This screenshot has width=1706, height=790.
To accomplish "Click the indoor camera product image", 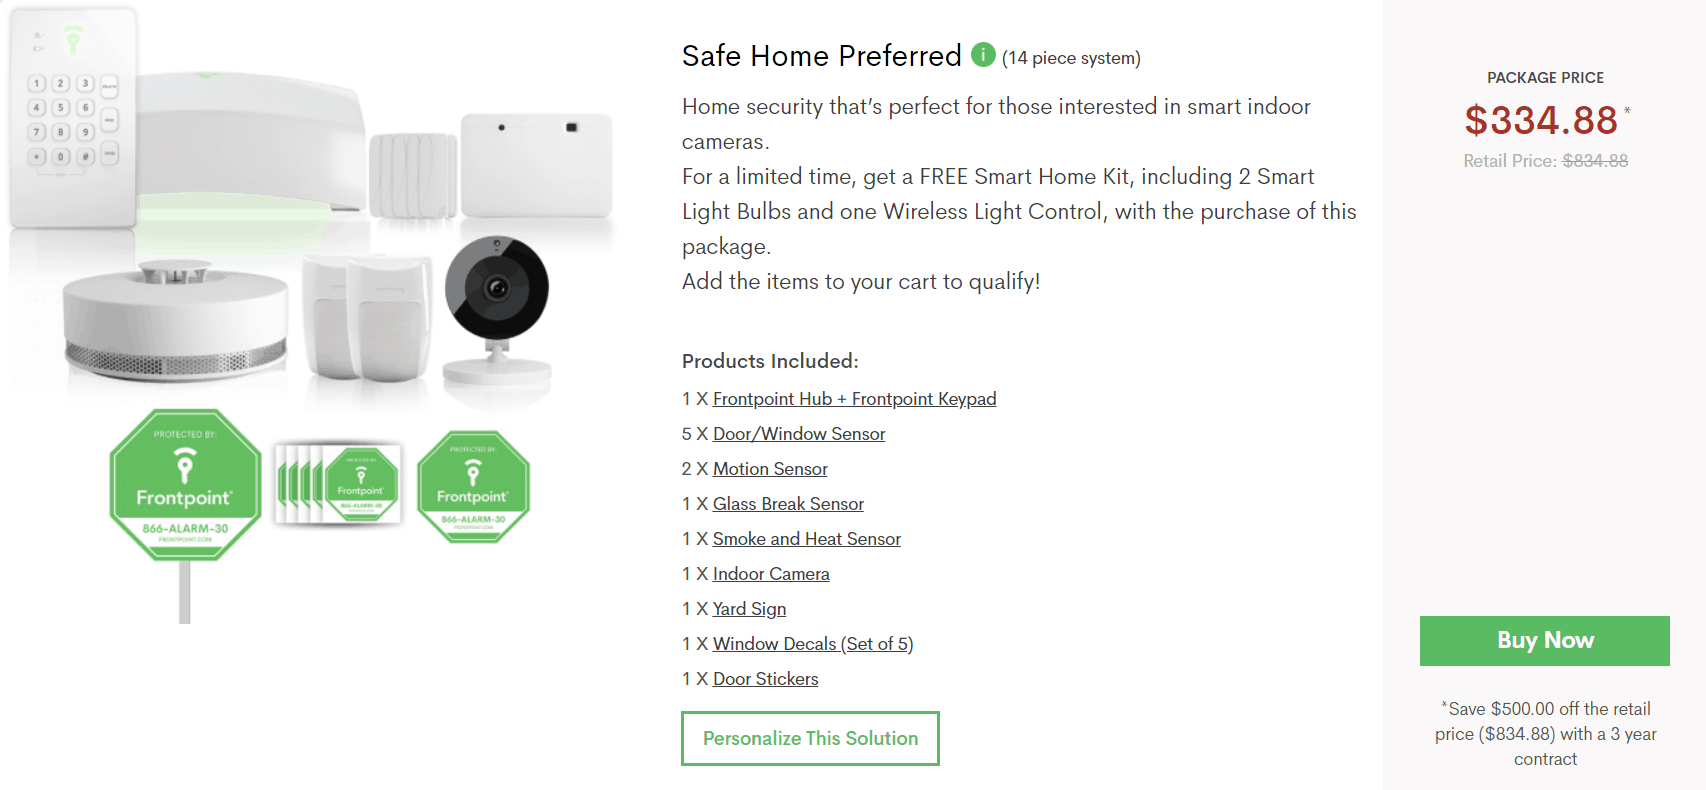I will point(496,308).
